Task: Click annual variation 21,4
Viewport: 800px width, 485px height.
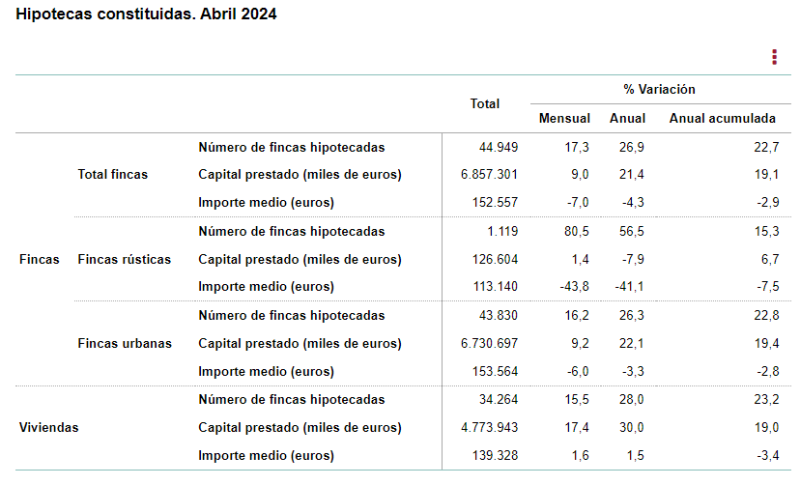Action: click(x=632, y=174)
